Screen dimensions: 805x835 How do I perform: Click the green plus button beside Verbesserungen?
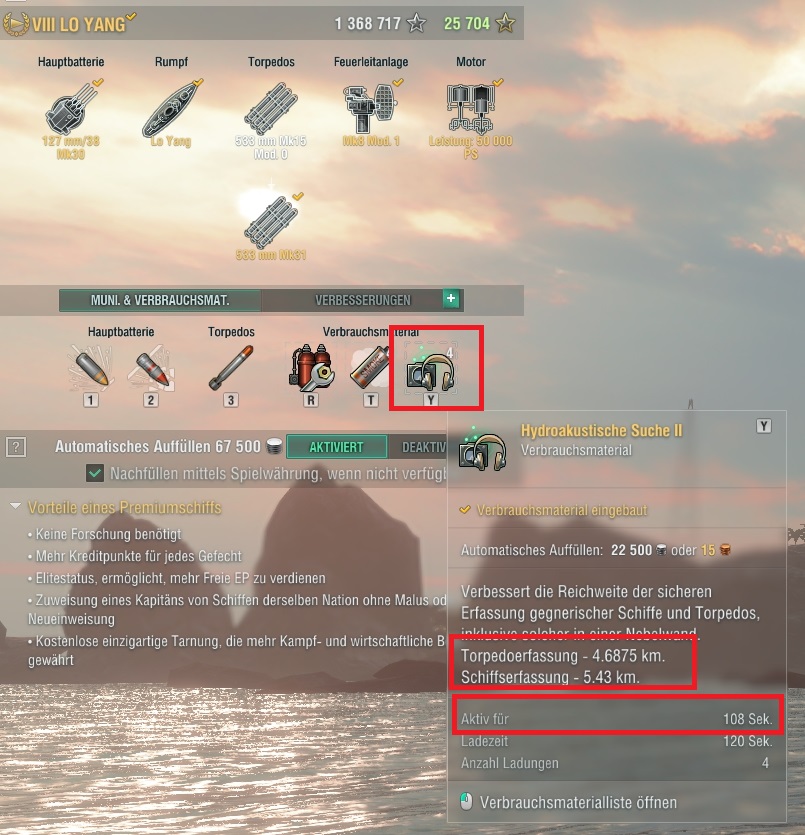coord(451,298)
